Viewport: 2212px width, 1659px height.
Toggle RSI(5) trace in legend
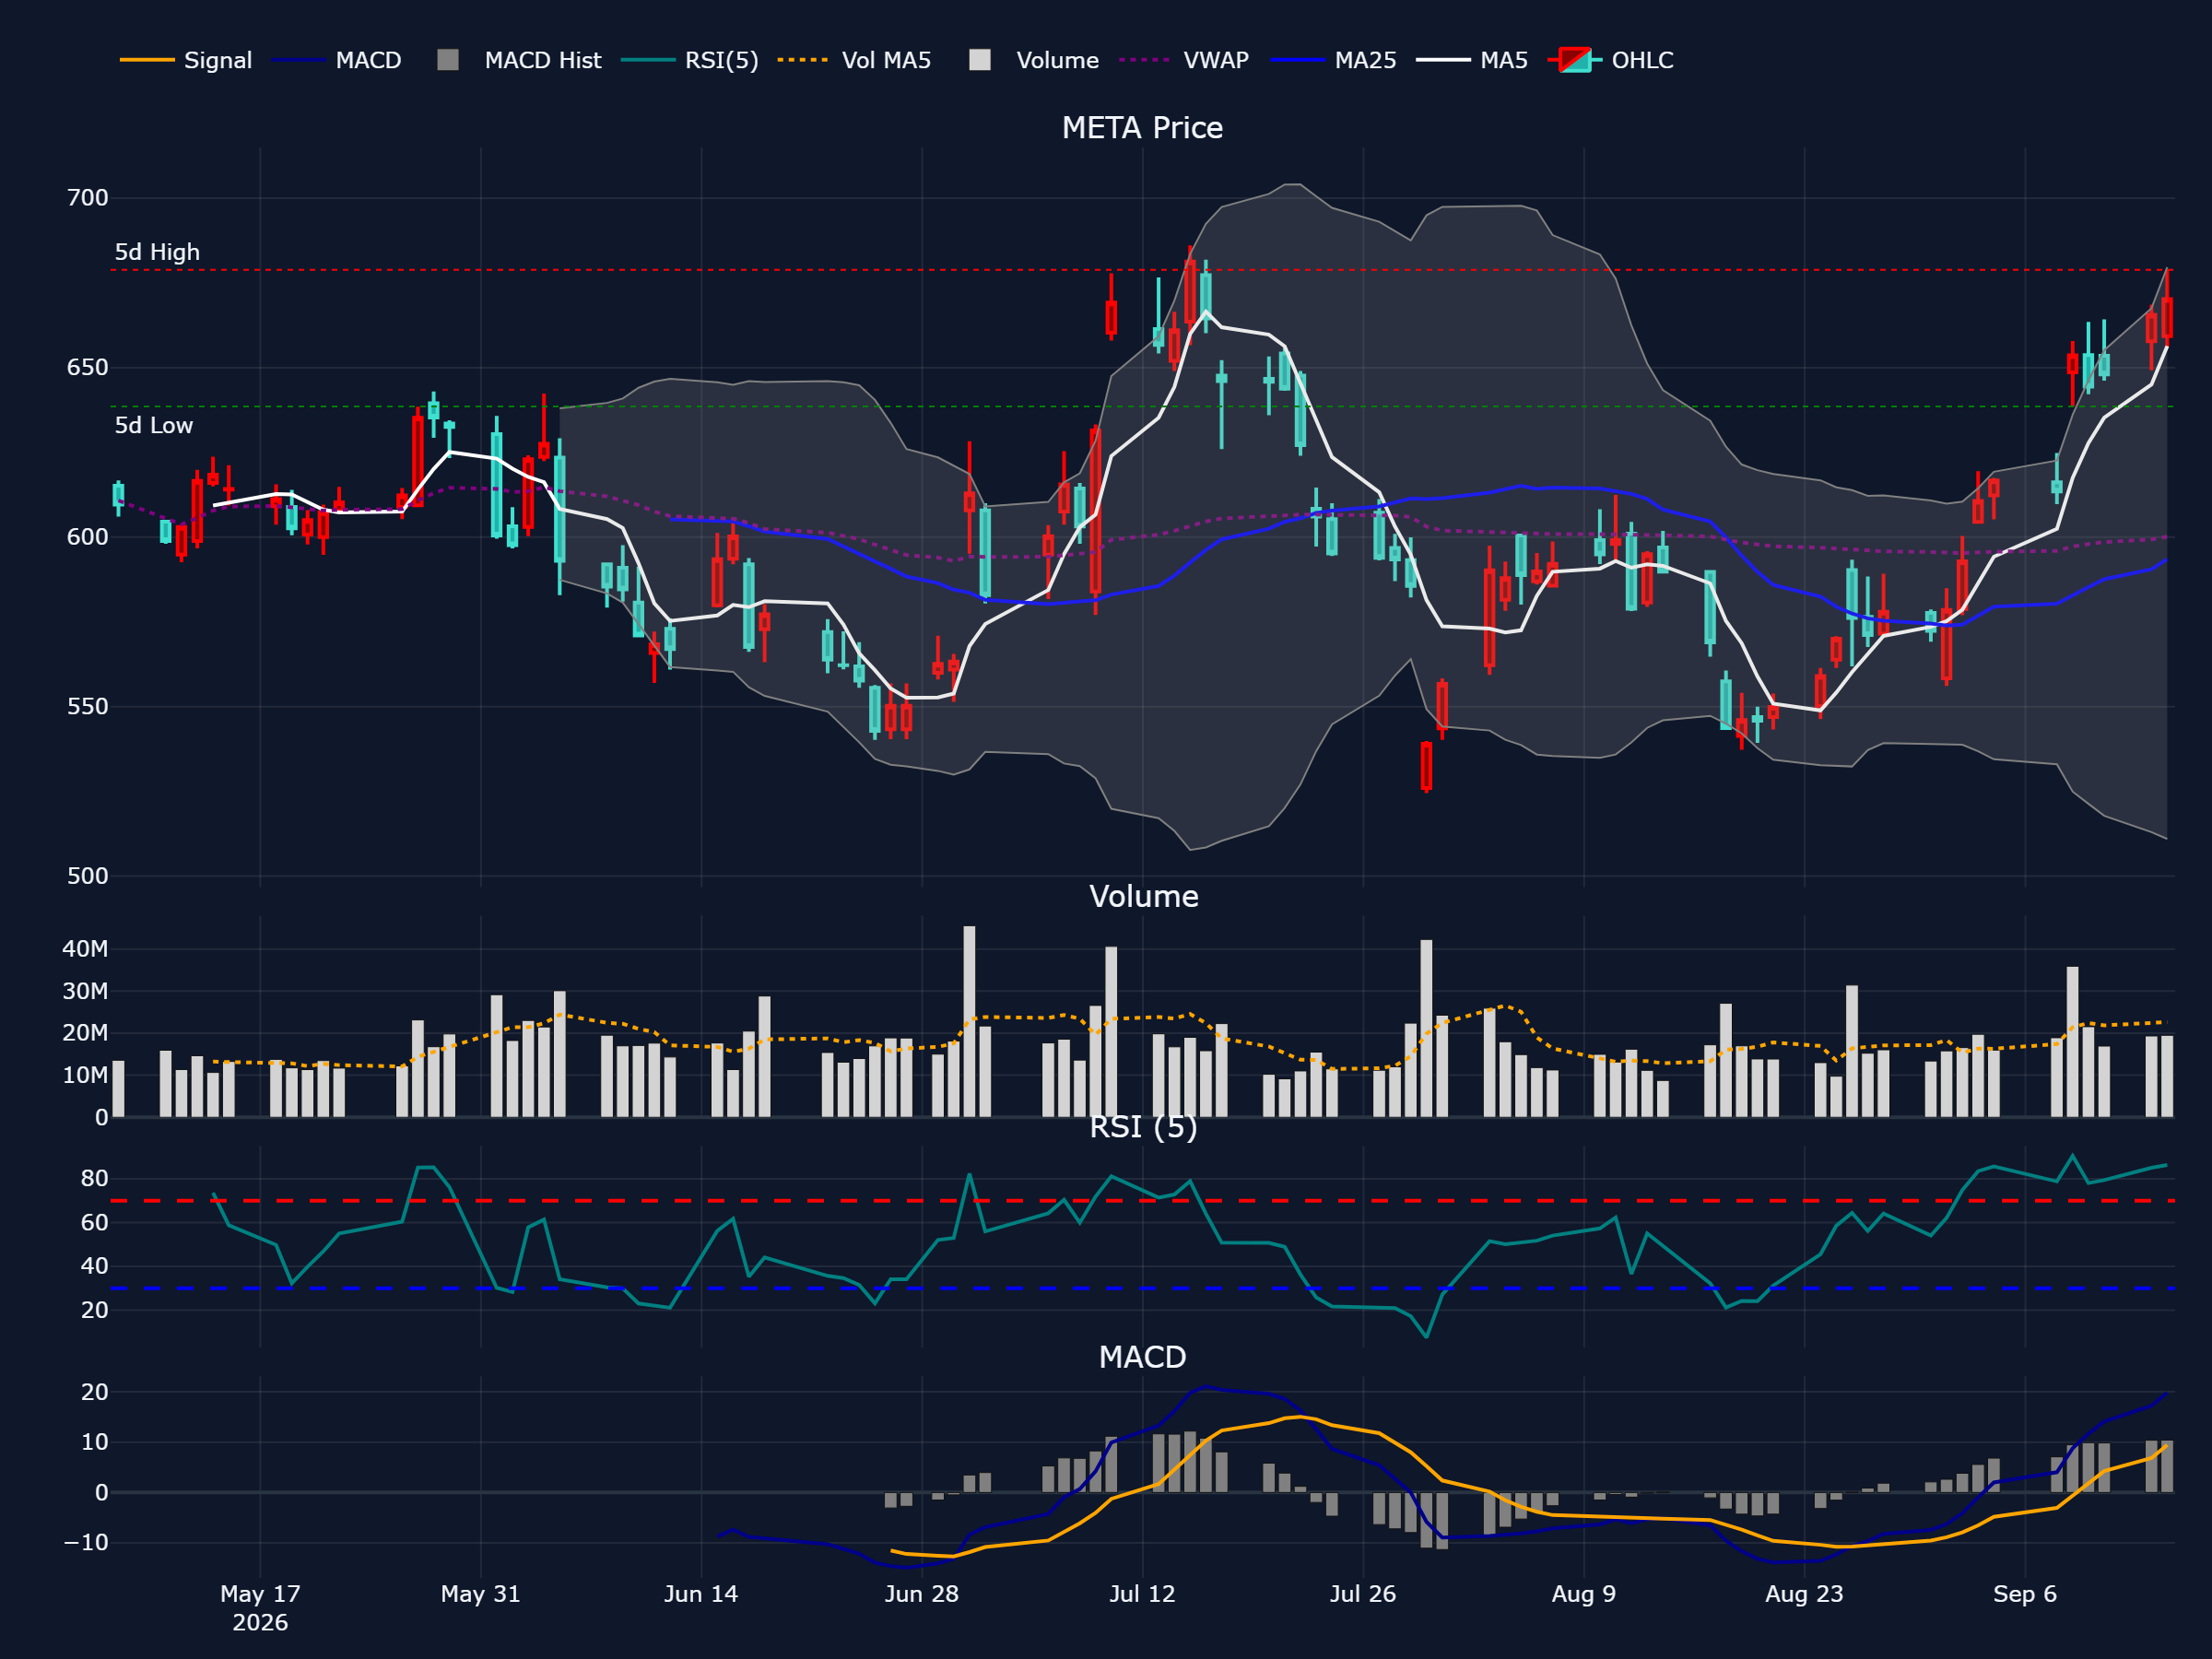click(689, 60)
